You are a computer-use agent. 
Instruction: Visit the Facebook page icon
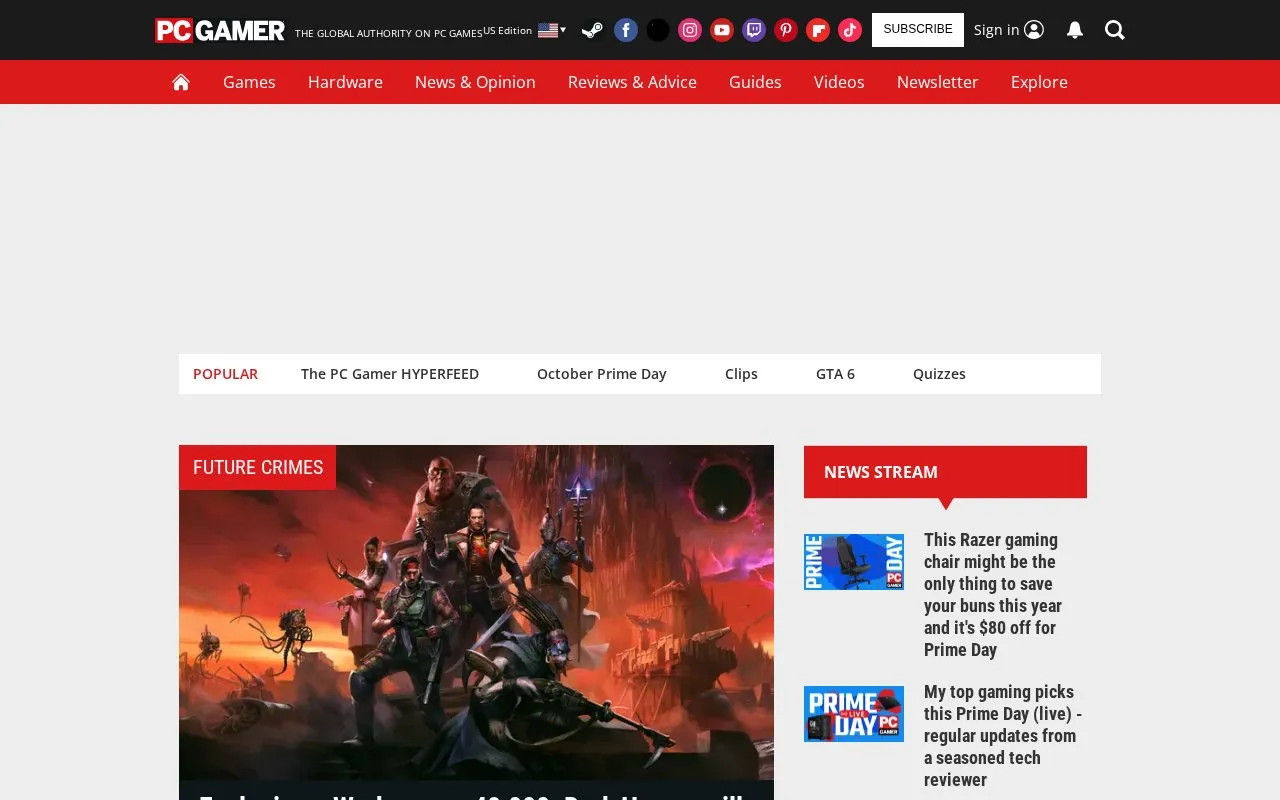coord(626,30)
